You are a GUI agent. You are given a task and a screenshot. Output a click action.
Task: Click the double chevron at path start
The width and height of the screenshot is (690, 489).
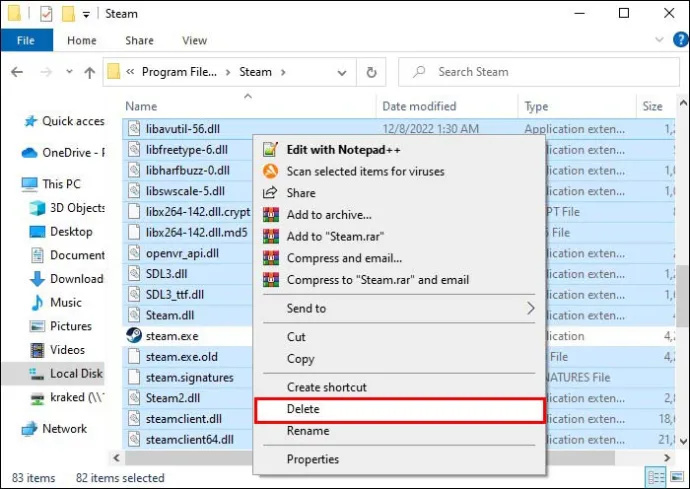point(130,72)
